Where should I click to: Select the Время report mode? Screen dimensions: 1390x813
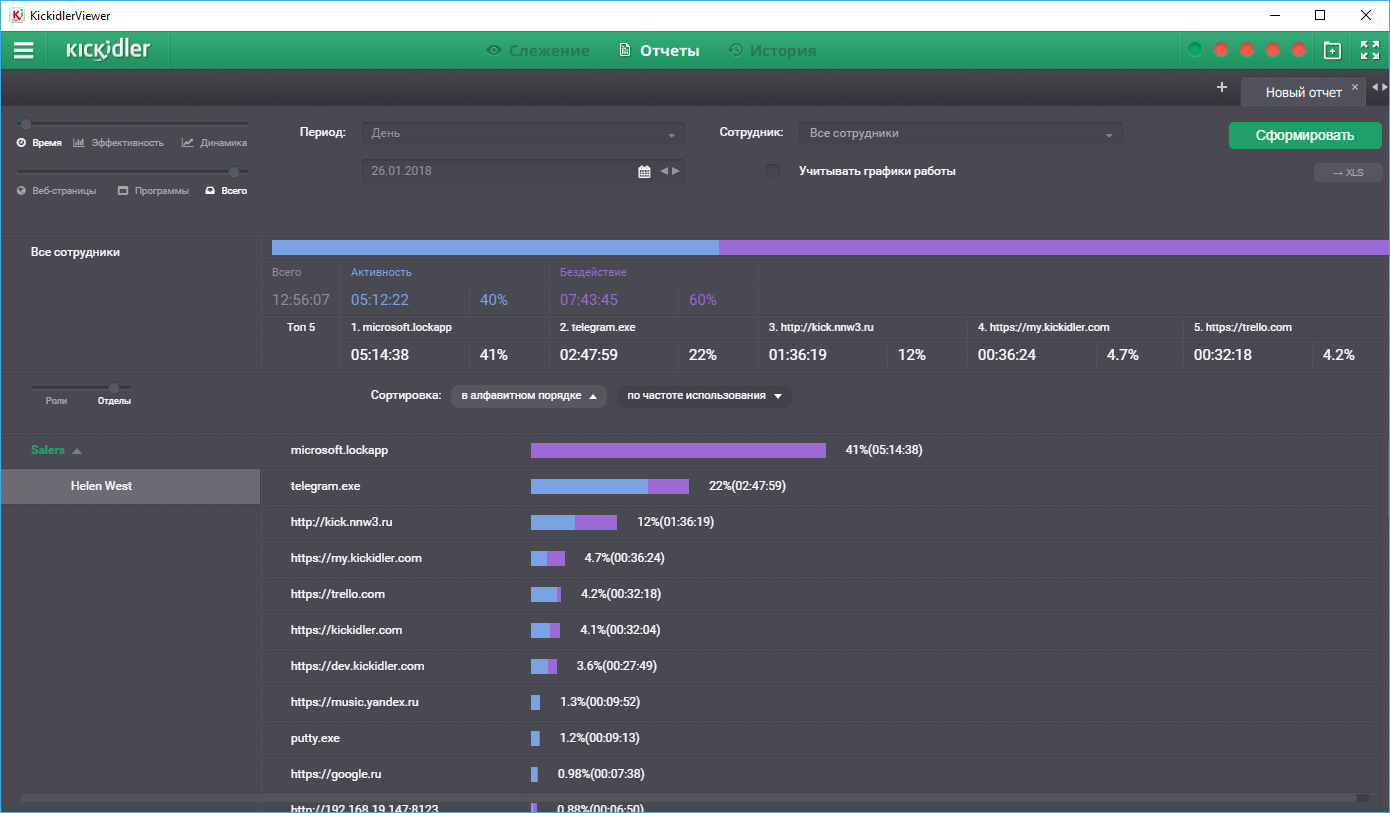coord(39,143)
